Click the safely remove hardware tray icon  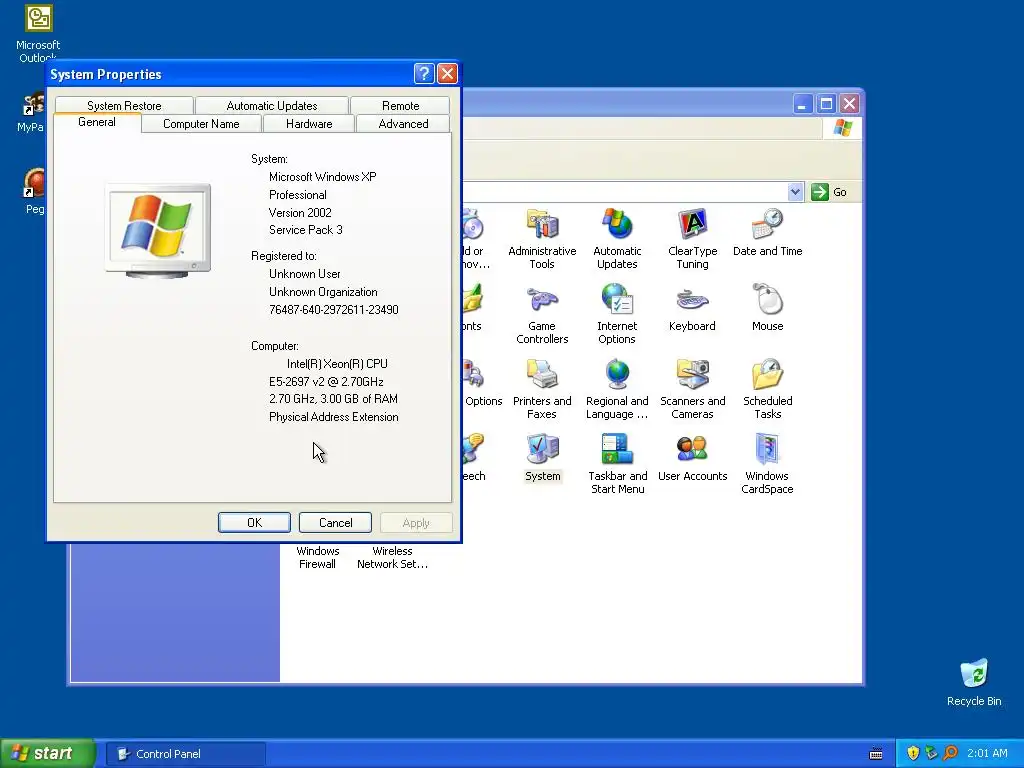(931, 753)
